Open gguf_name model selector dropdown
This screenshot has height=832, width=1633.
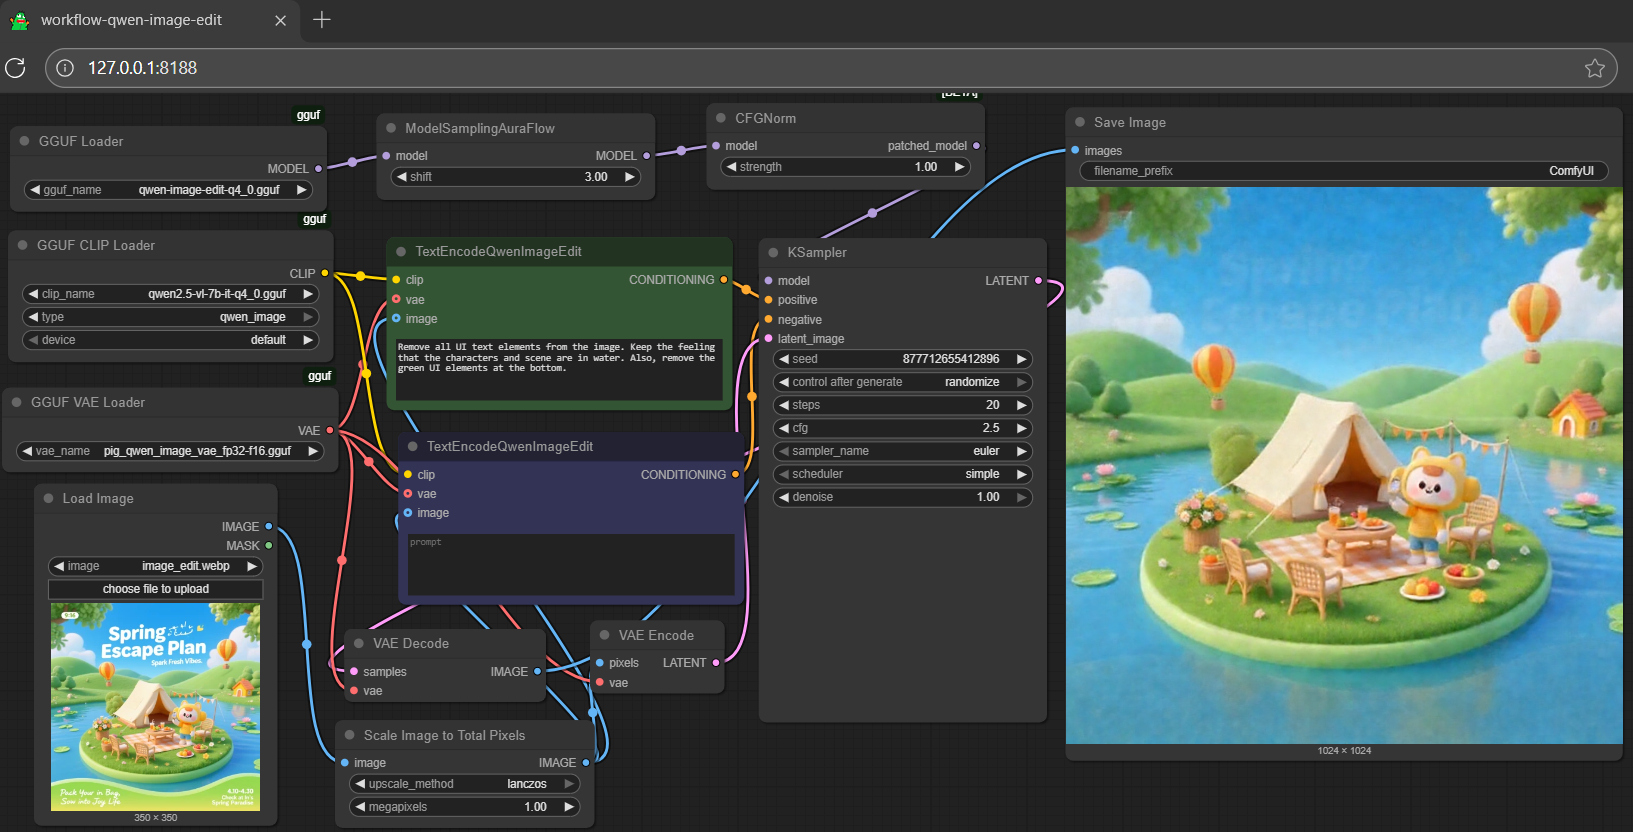coord(168,190)
